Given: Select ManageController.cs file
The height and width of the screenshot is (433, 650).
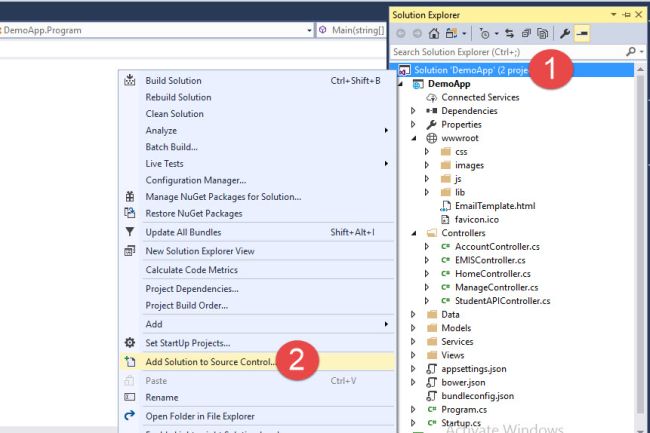Looking at the screenshot, I should pos(496,288).
